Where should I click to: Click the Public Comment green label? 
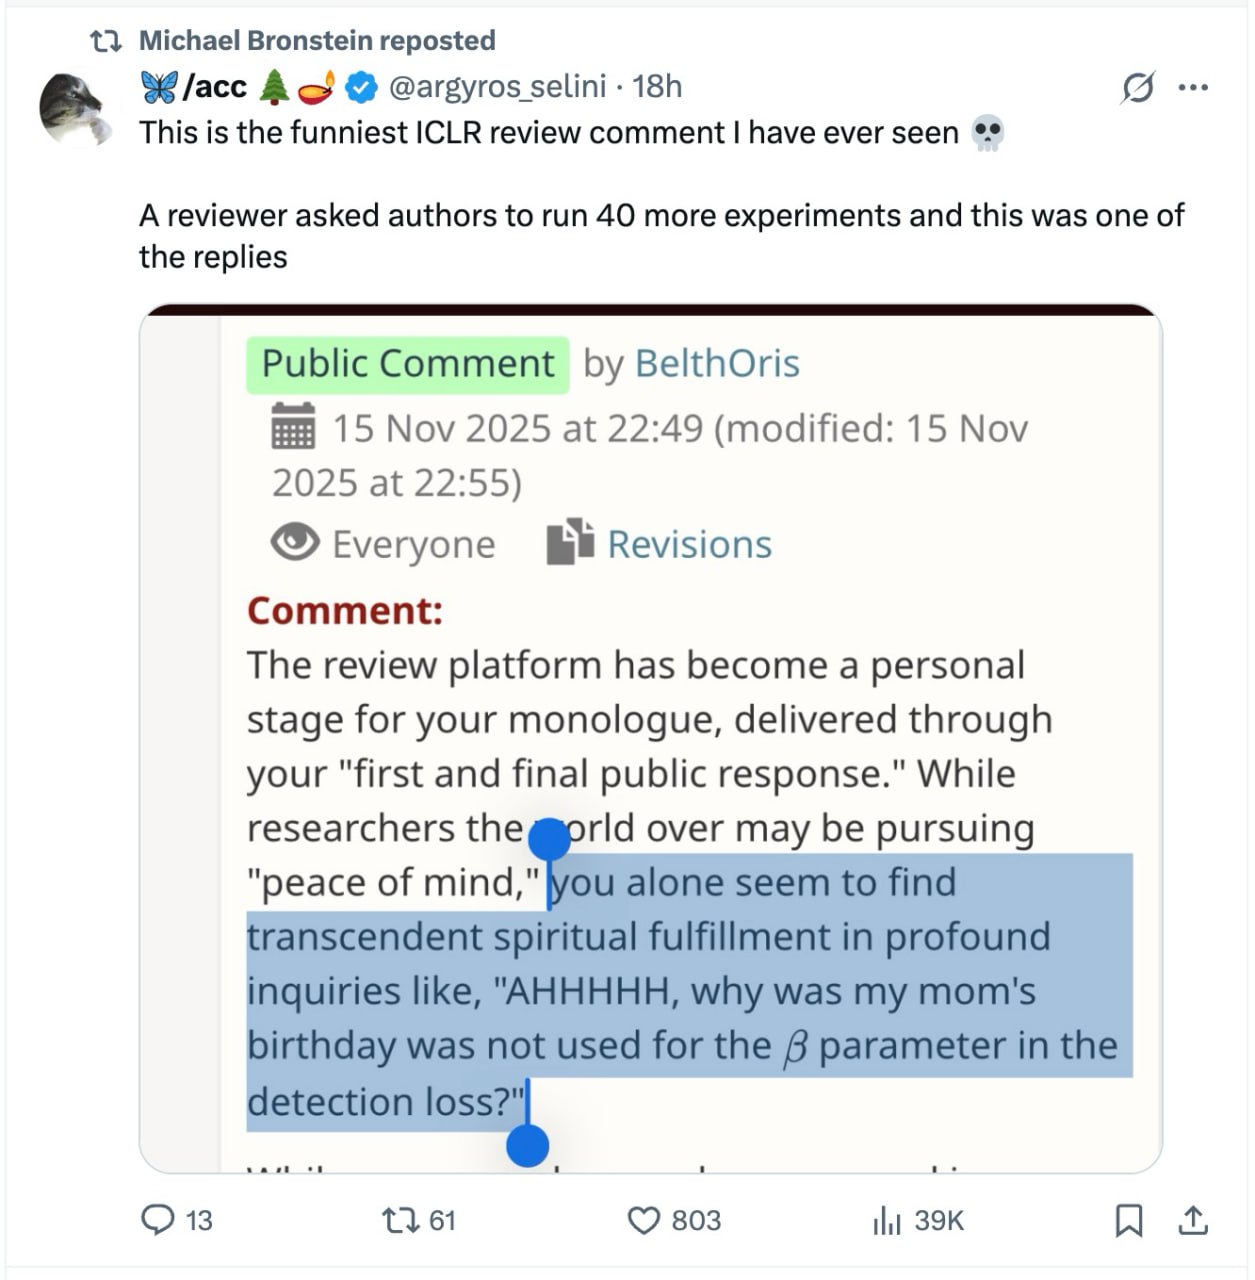(x=408, y=364)
